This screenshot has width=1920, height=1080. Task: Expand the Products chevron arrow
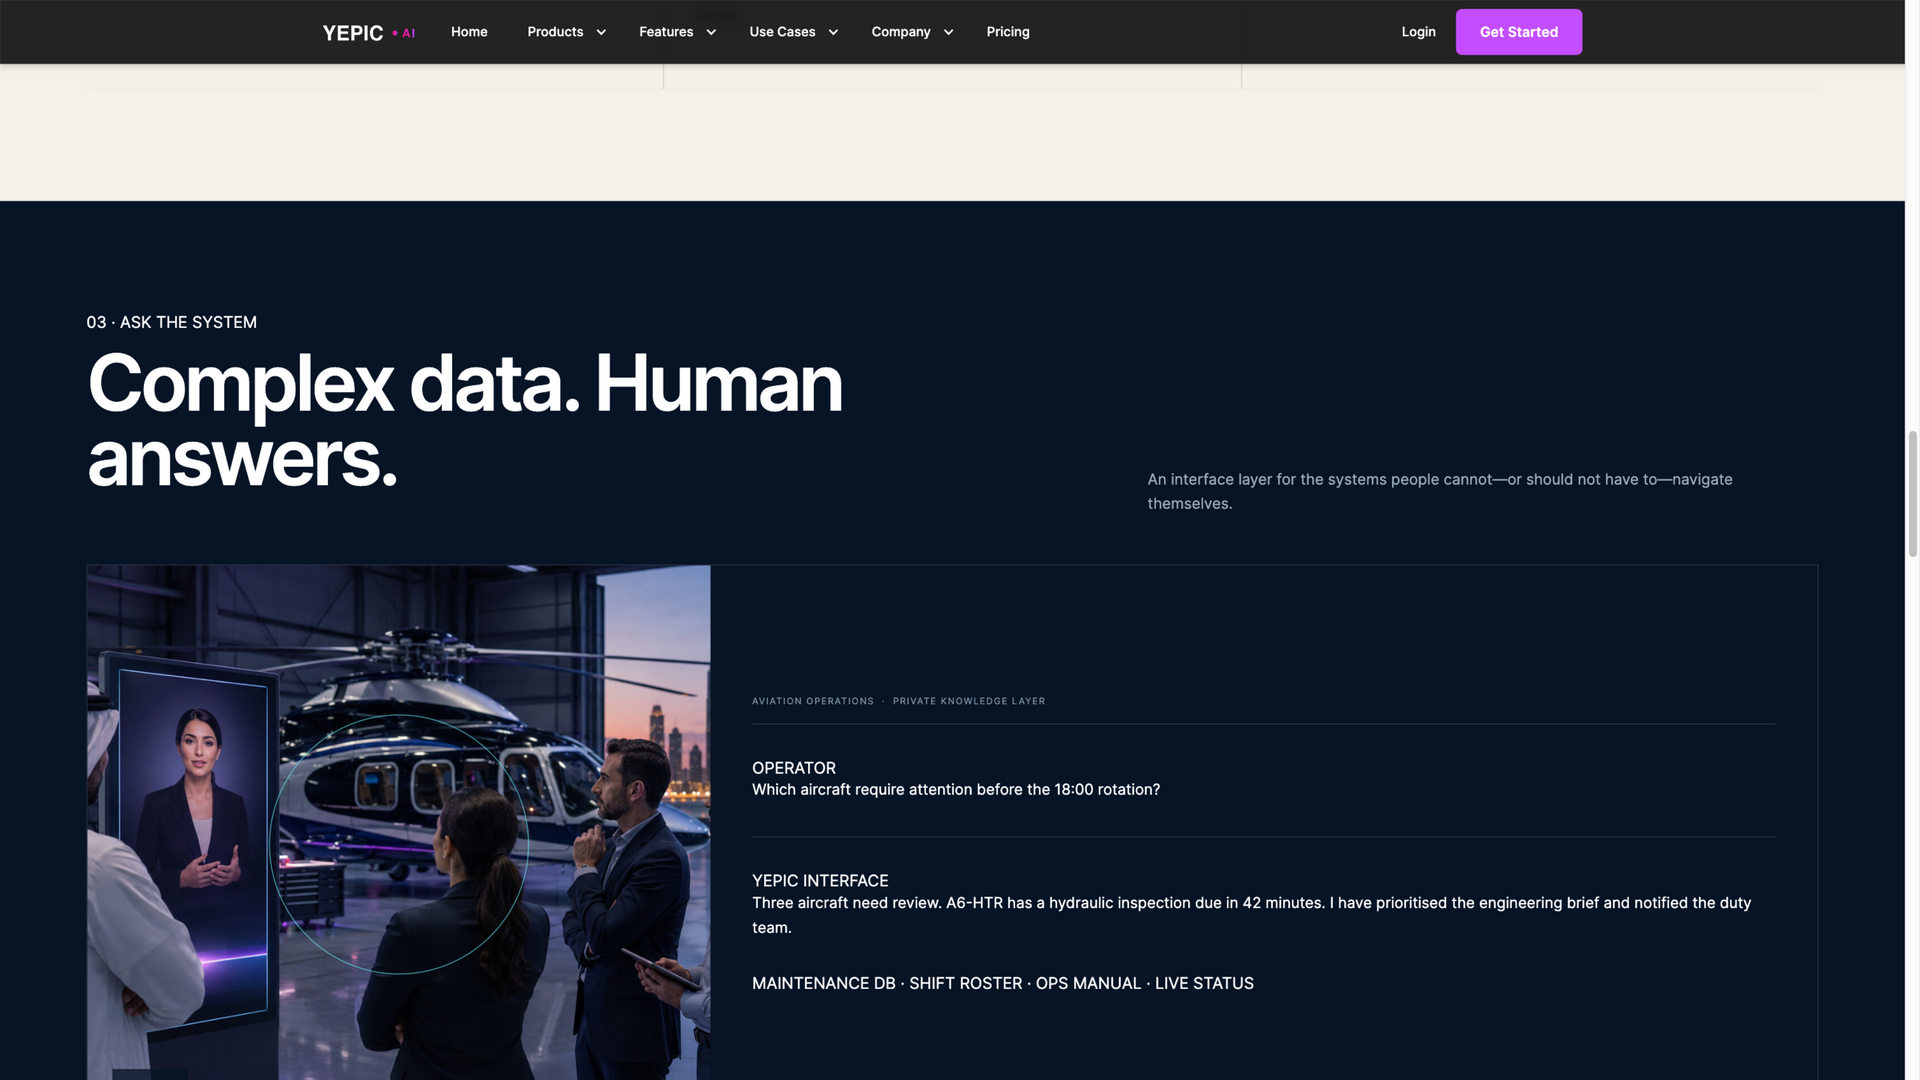pyautogui.click(x=601, y=32)
